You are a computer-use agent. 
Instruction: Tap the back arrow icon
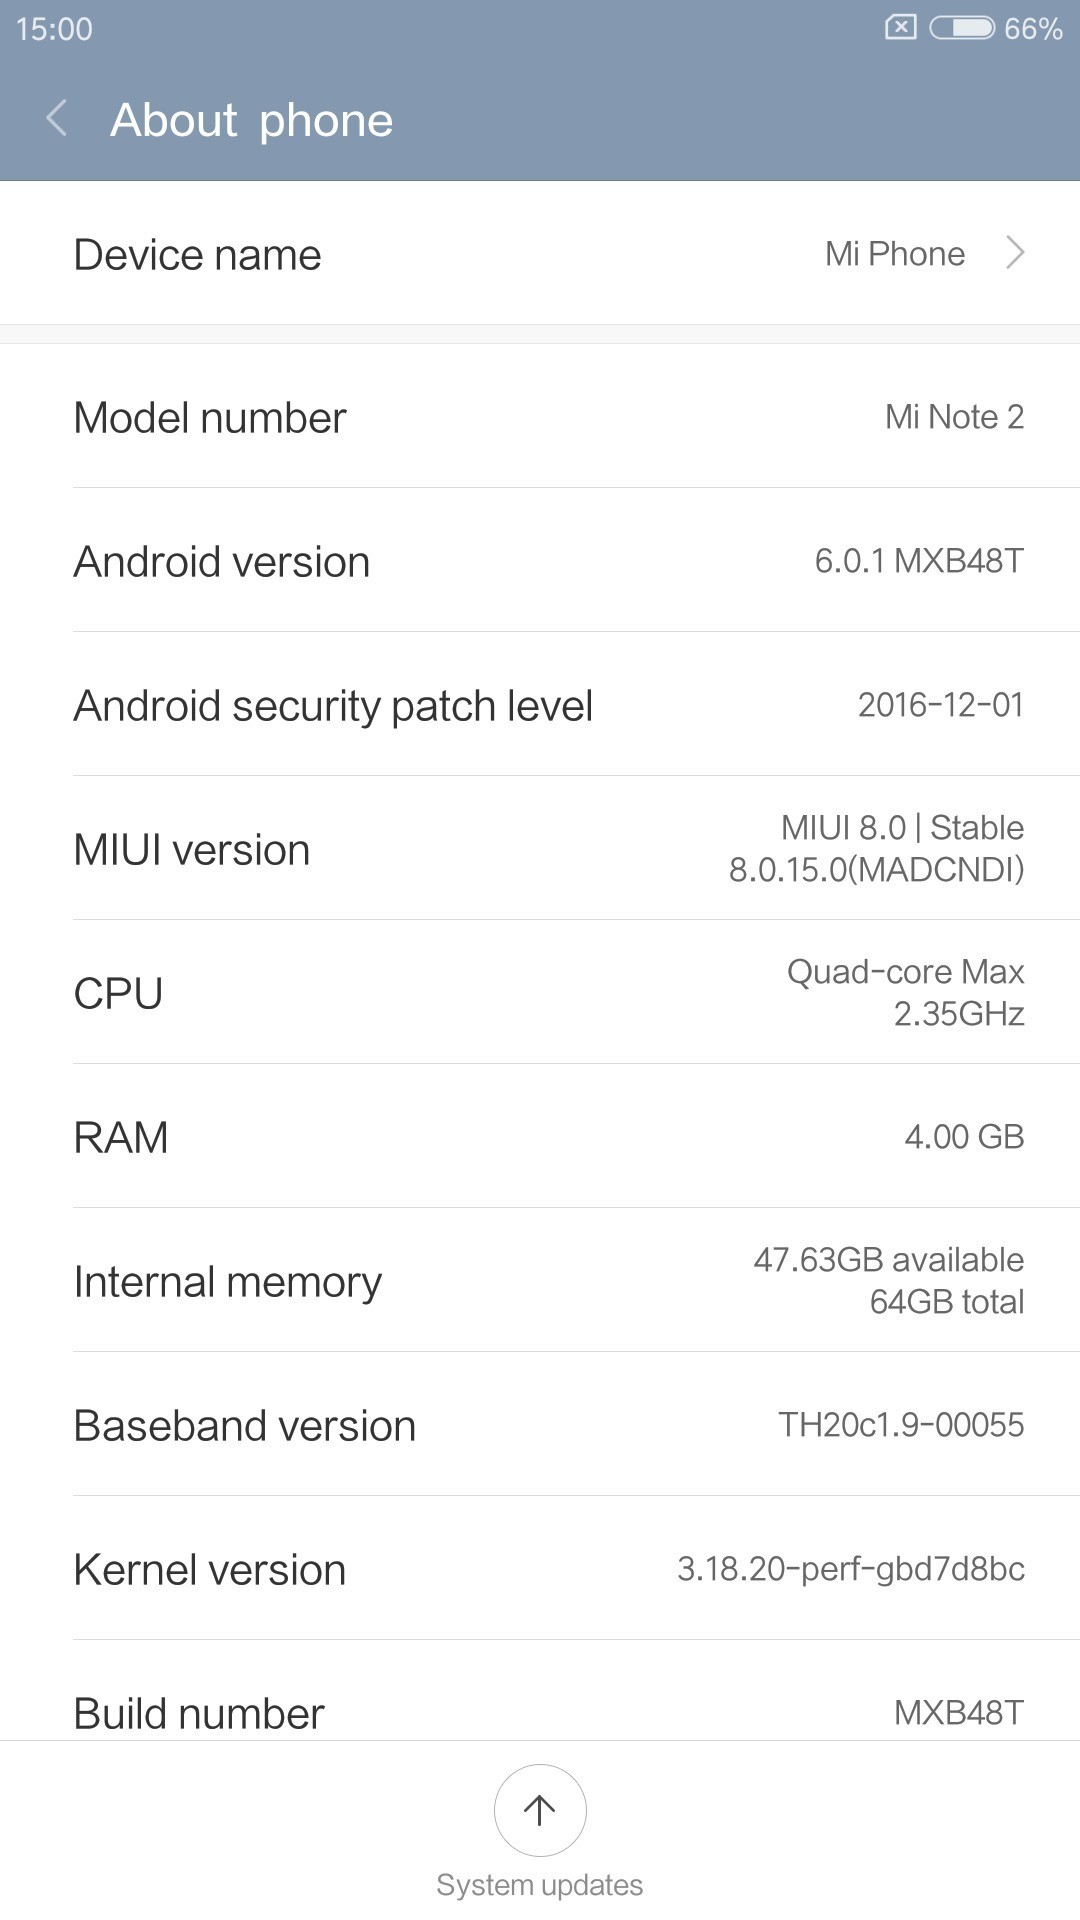coord(57,119)
